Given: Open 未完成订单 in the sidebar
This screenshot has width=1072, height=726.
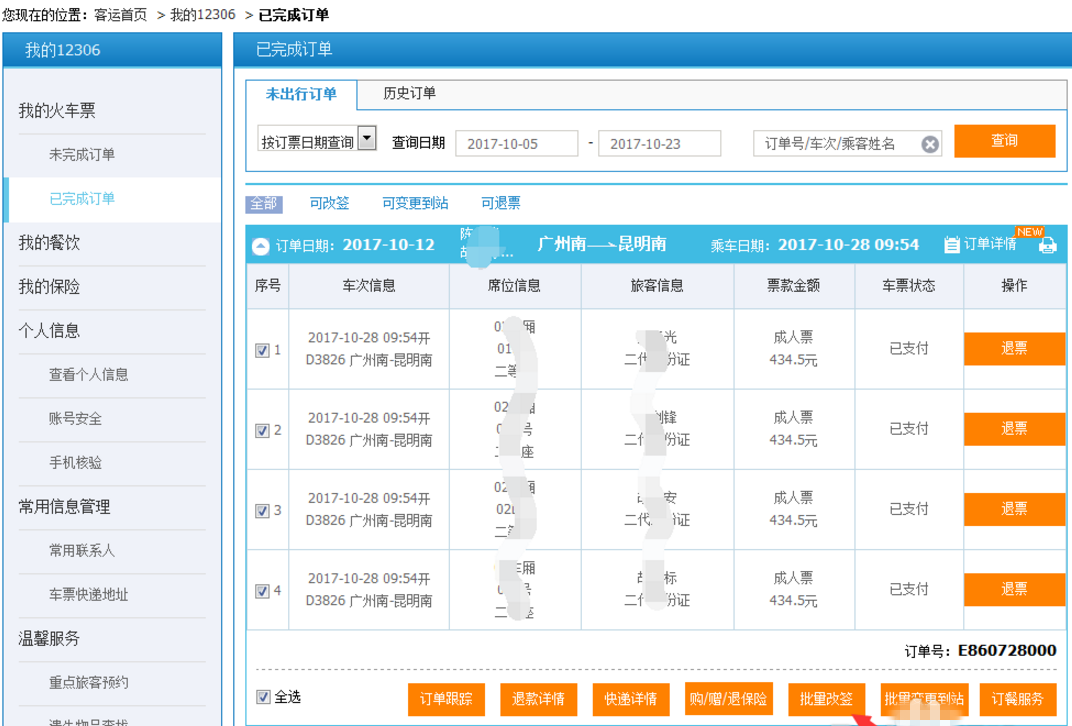Looking at the screenshot, I should [82, 155].
